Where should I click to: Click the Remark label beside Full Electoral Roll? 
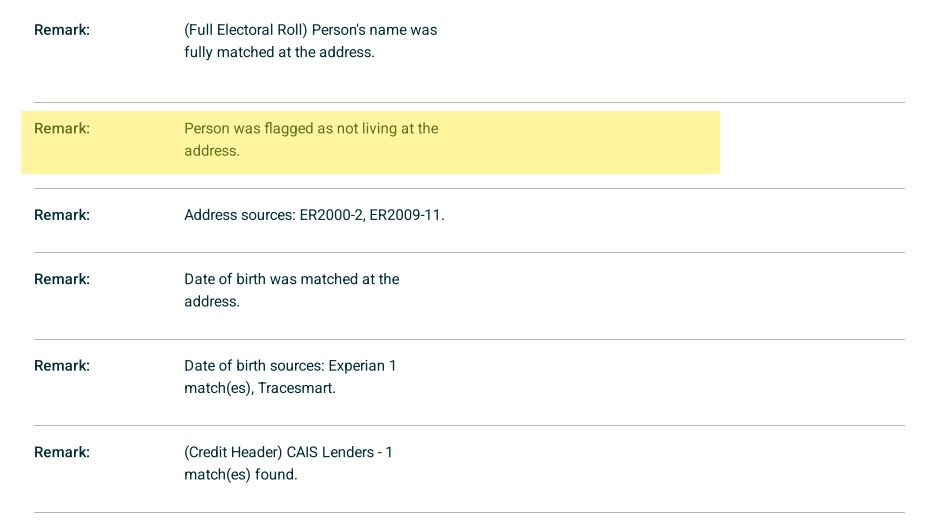[x=62, y=30]
